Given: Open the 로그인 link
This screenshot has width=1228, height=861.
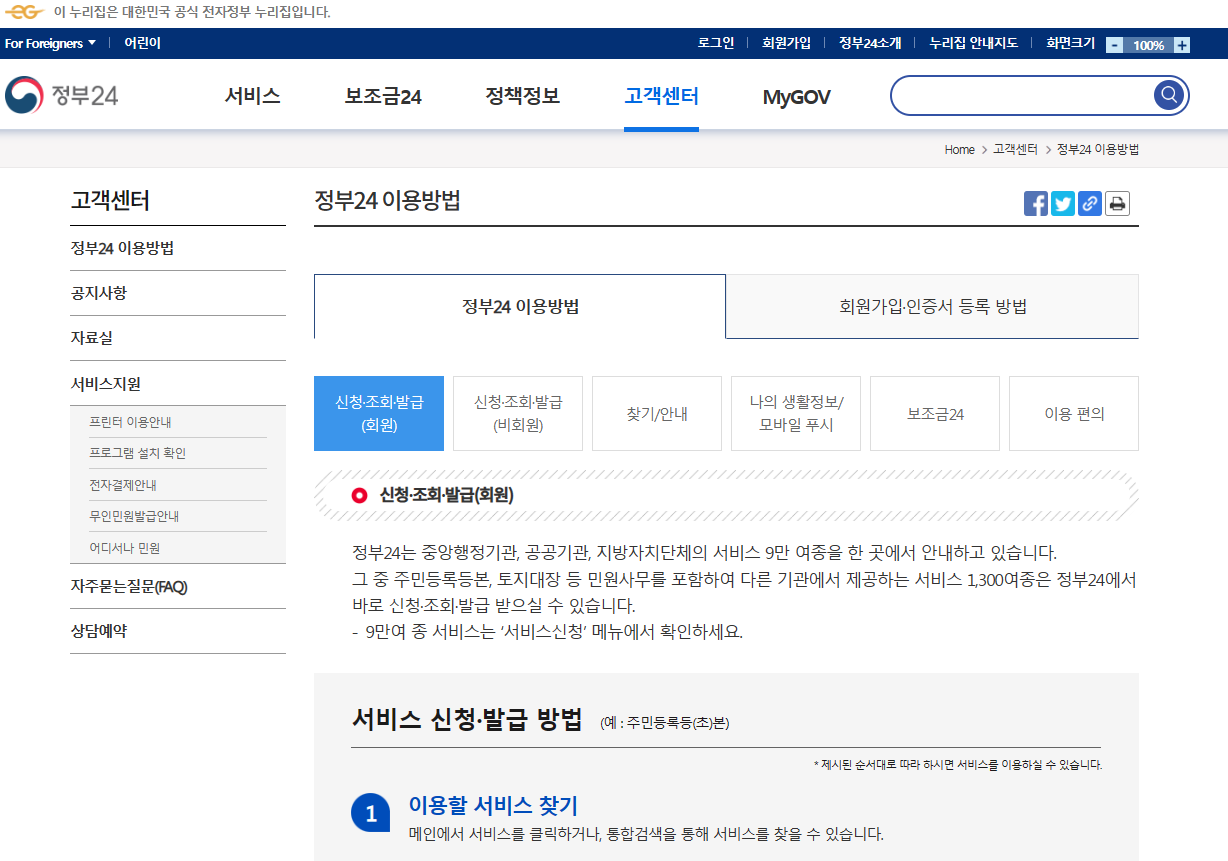Looking at the screenshot, I should tap(718, 43).
